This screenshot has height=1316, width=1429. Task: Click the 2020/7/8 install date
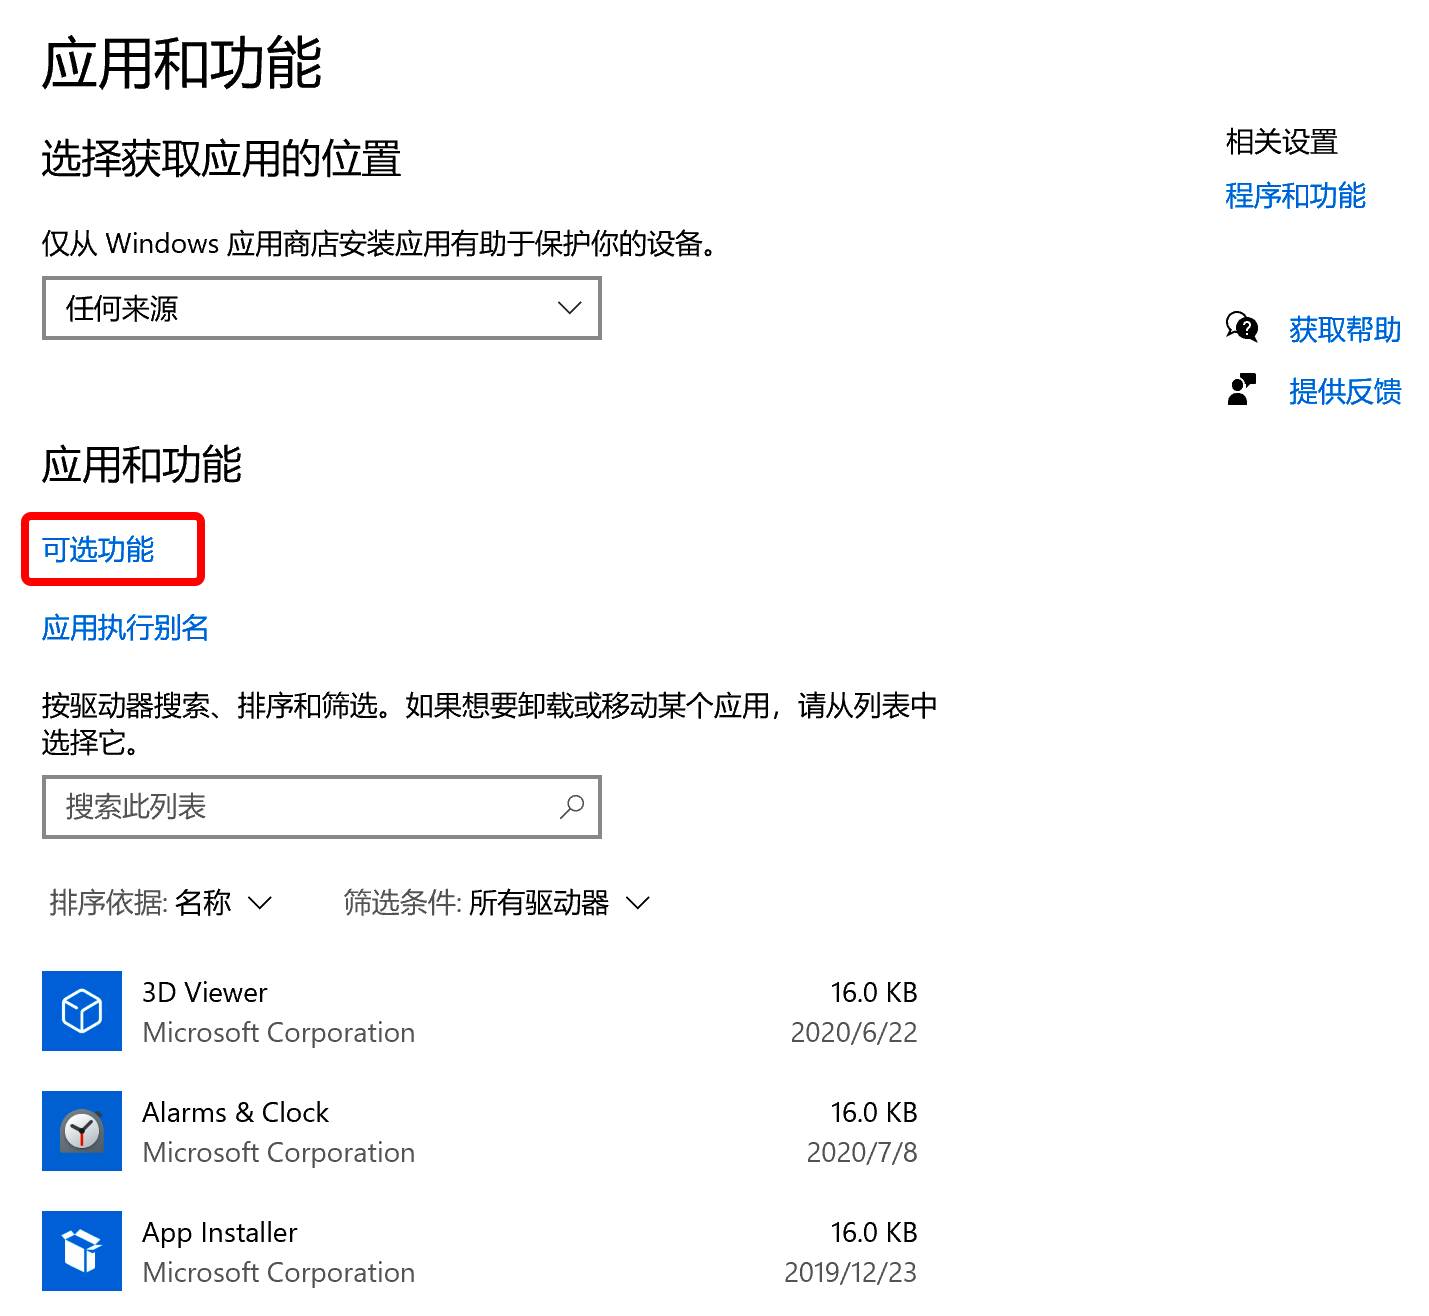(x=862, y=1152)
